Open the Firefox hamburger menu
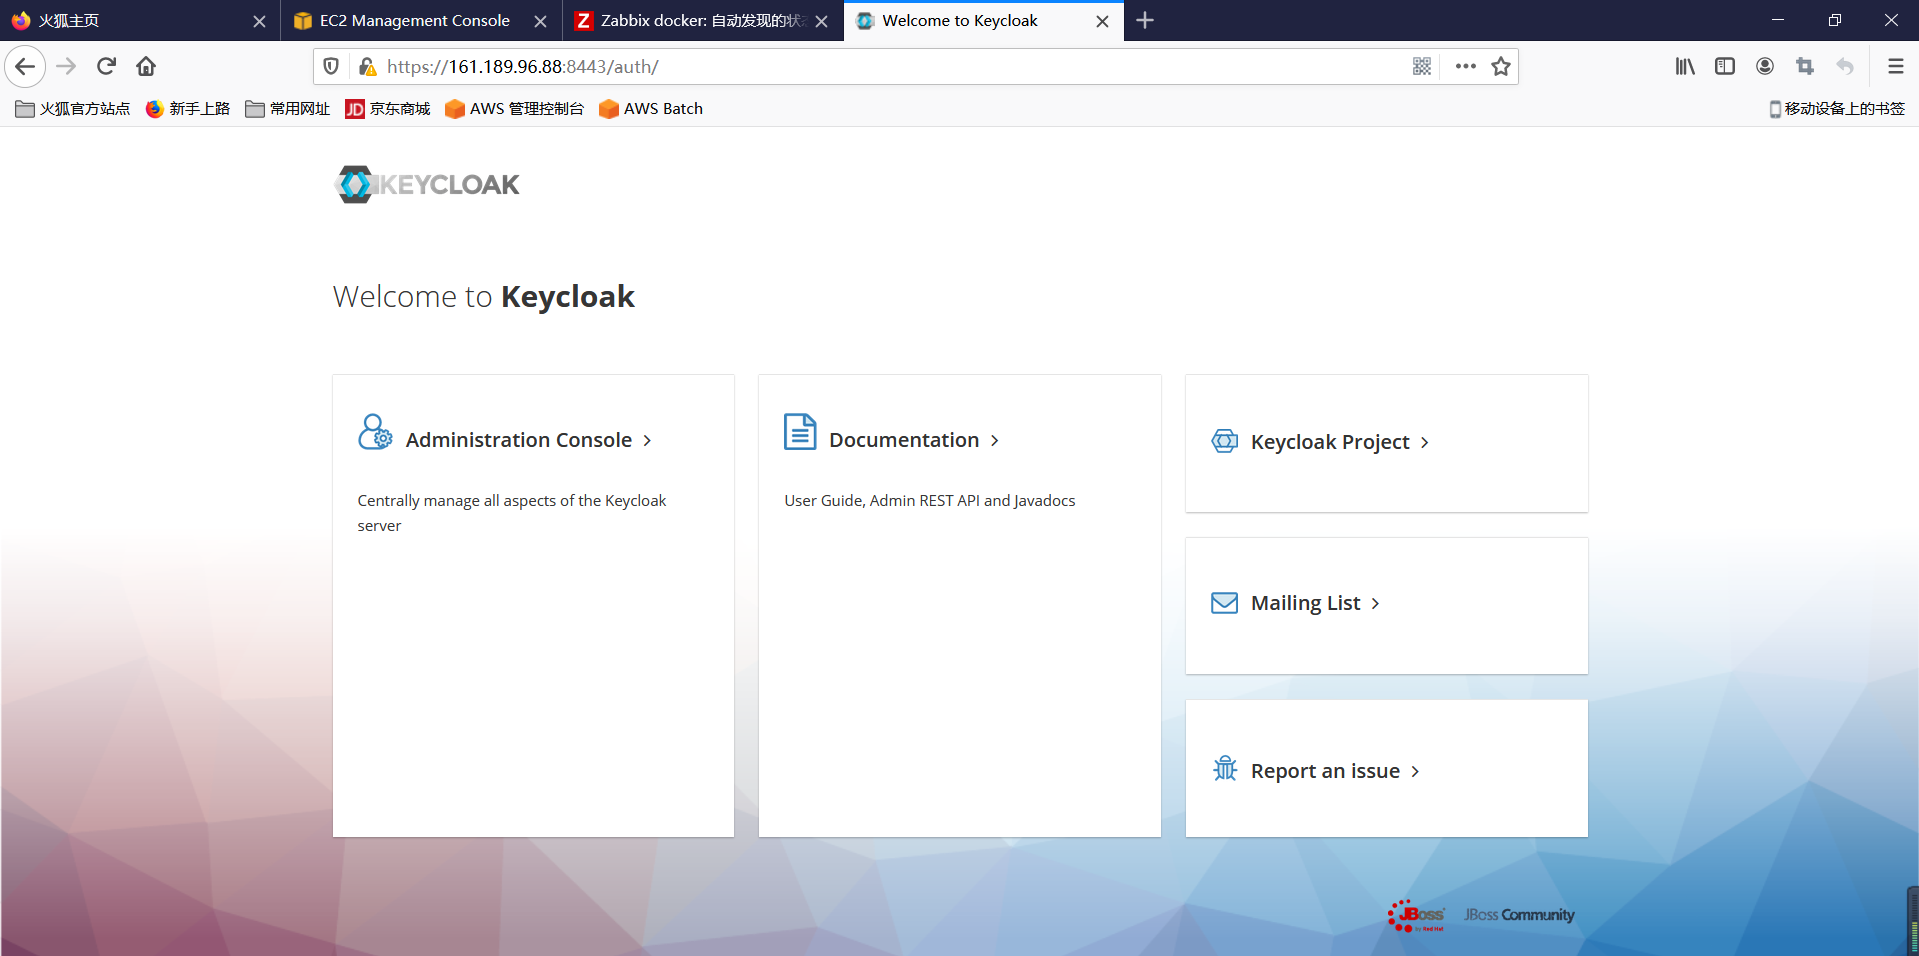 1895,66
